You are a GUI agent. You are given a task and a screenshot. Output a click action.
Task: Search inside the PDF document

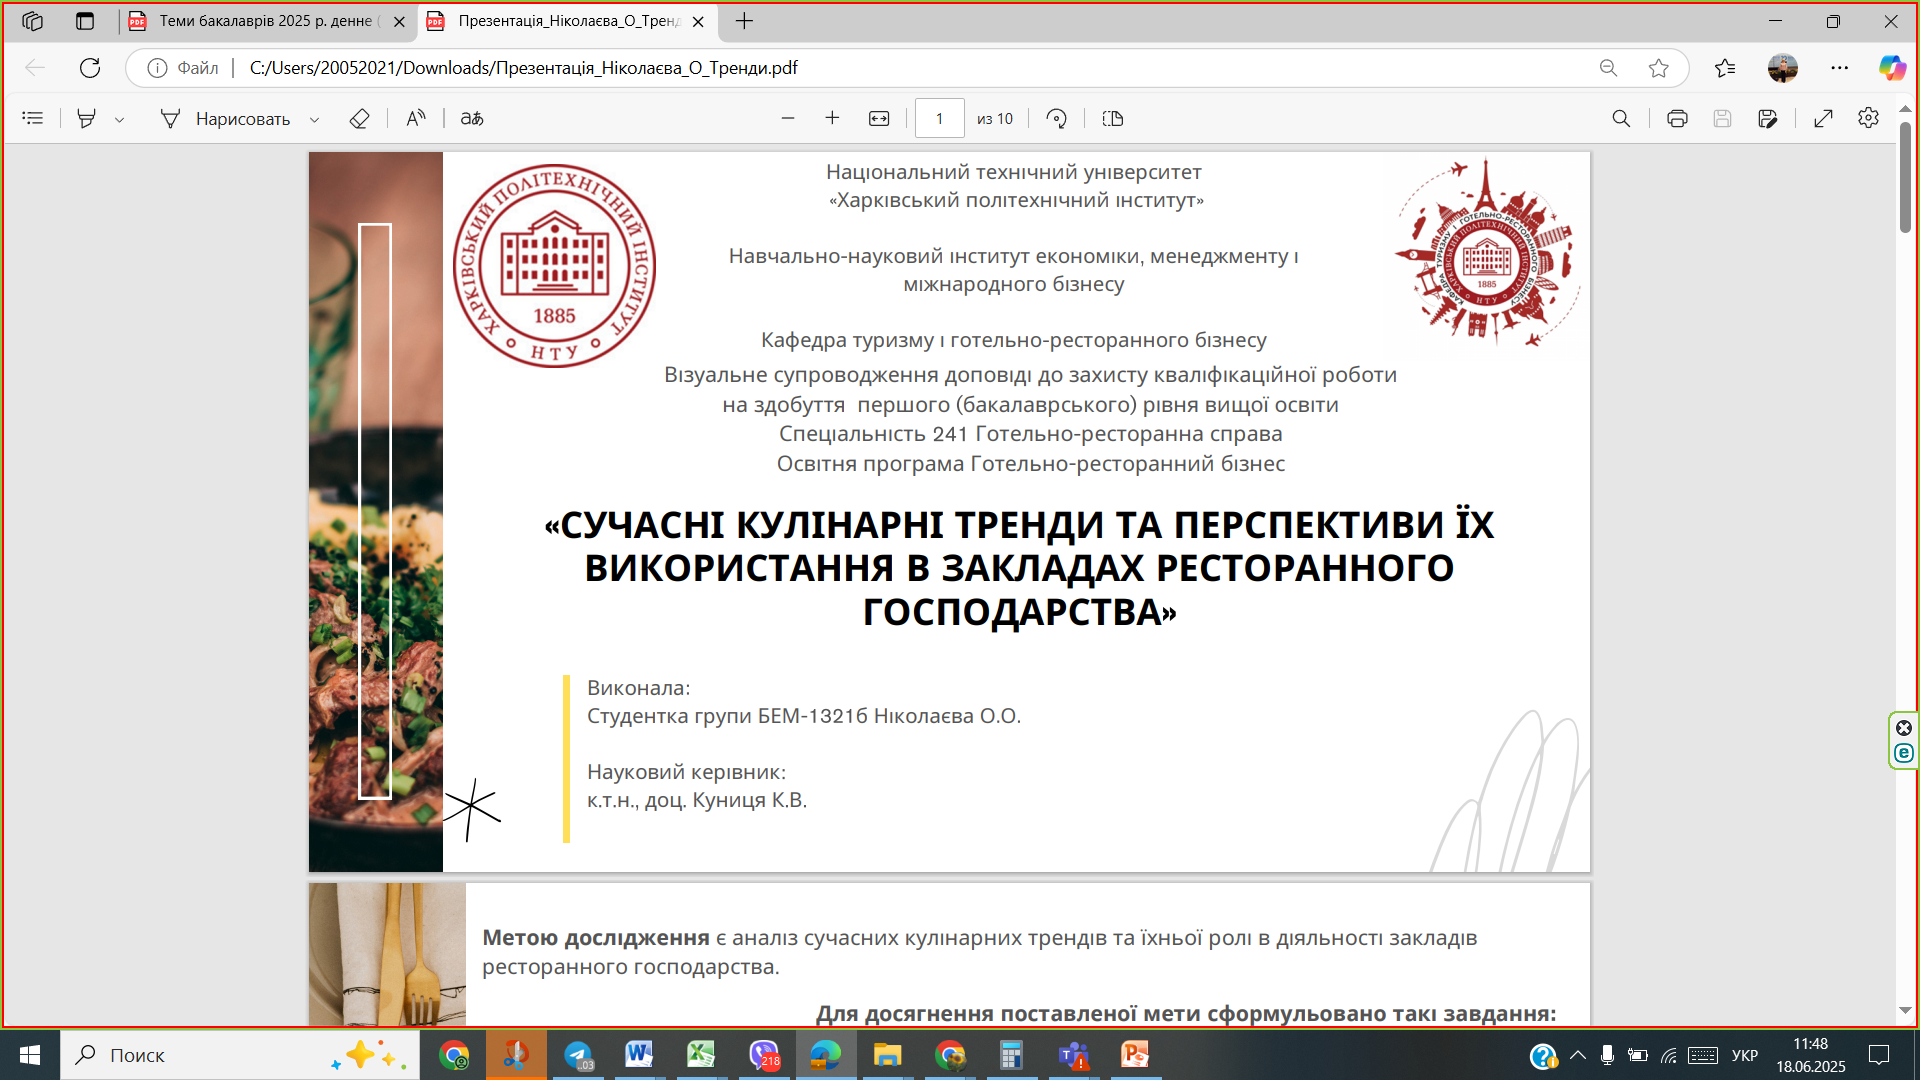pyautogui.click(x=1621, y=118)
